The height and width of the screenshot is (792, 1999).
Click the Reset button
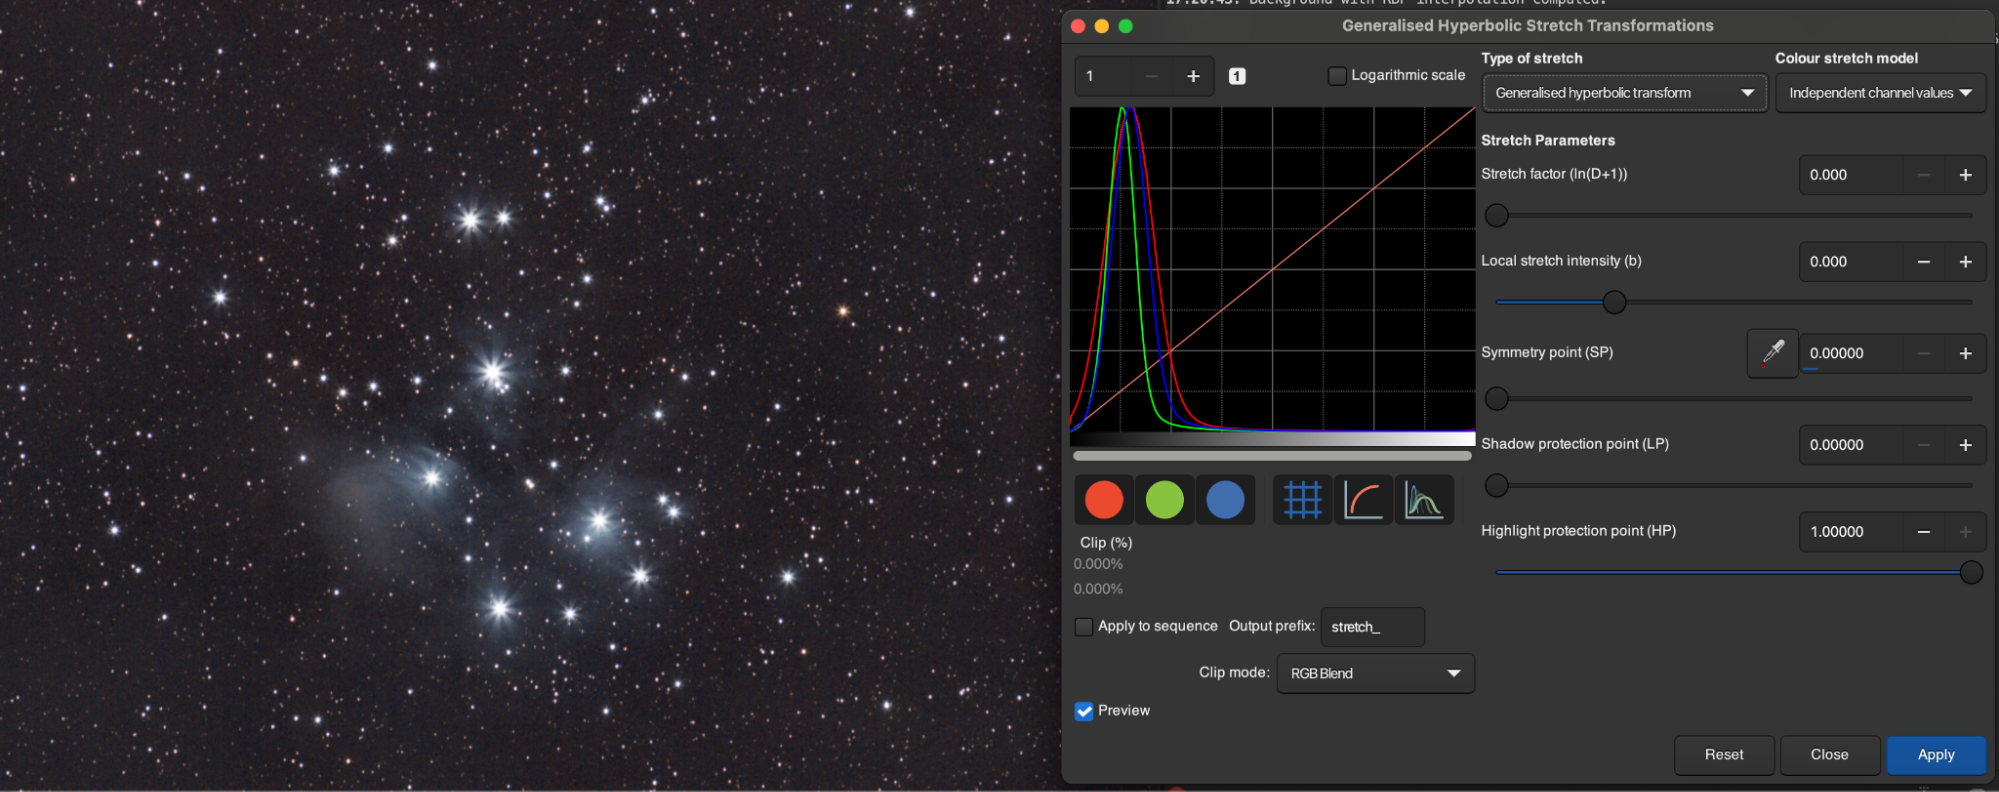(1724, 755)
